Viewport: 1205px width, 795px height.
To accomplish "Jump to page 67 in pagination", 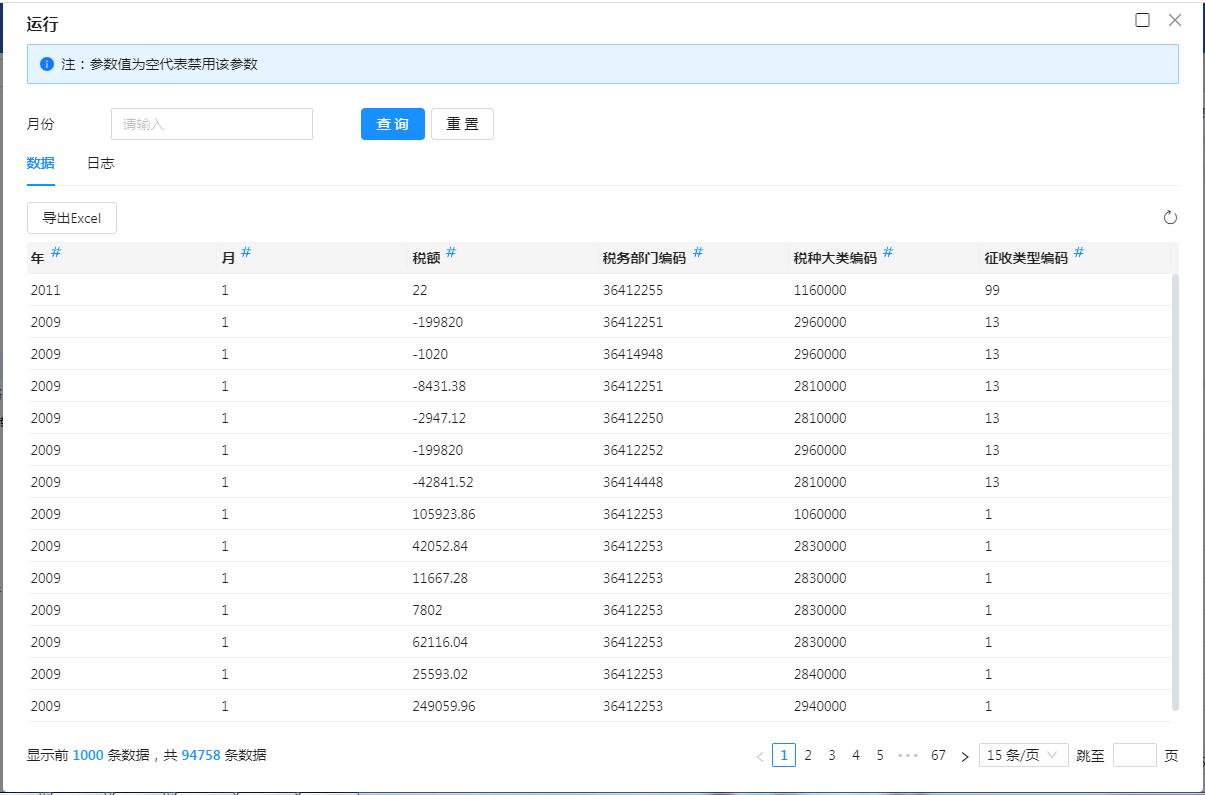I will [x=938, y=755].
